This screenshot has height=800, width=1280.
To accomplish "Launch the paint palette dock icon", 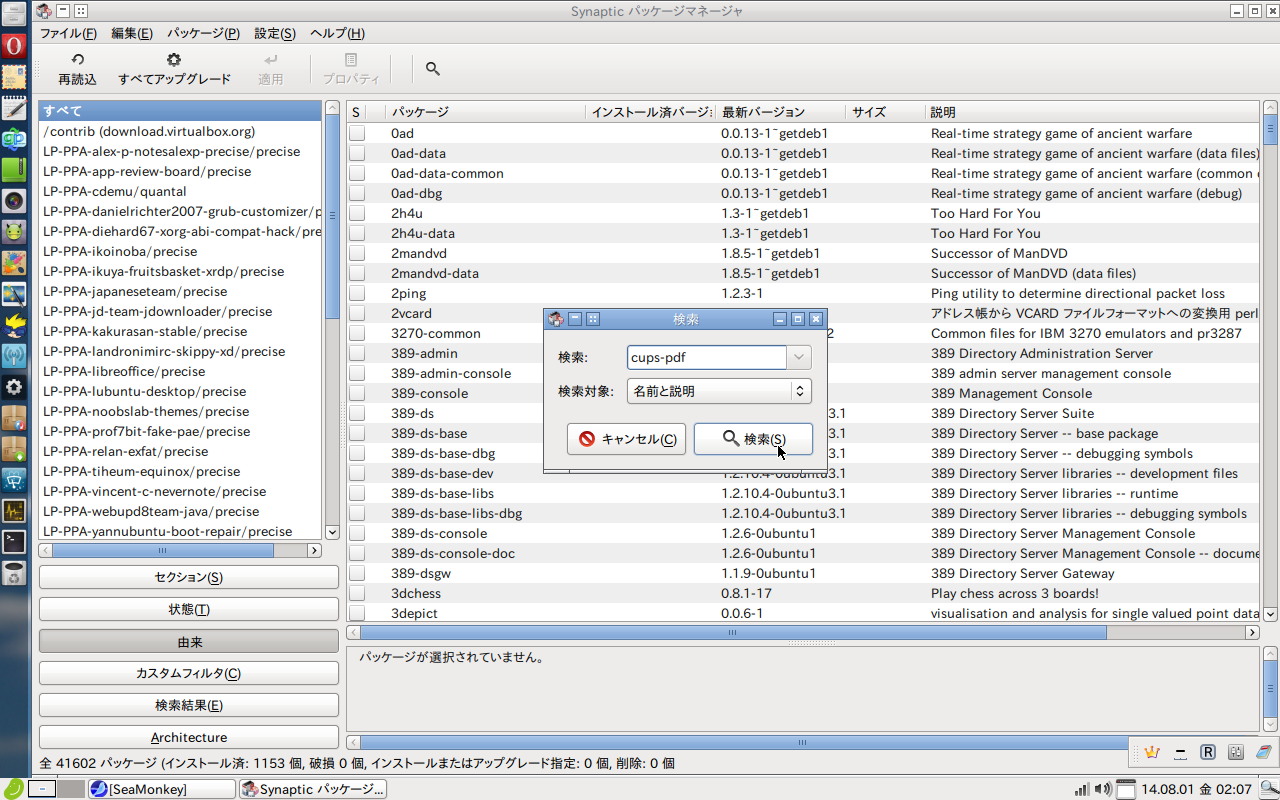I will (x=13, y=263).
